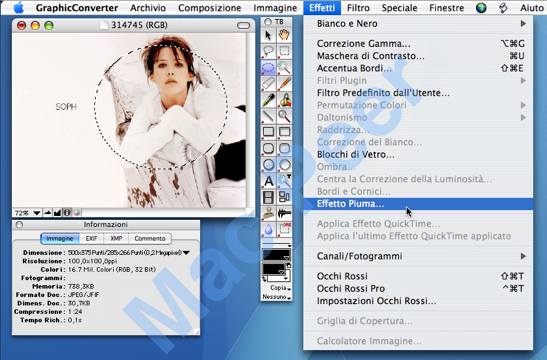The image size is (547, 360).
Task: Select the filled rounded rectangle tool
Action: [284, 149]
